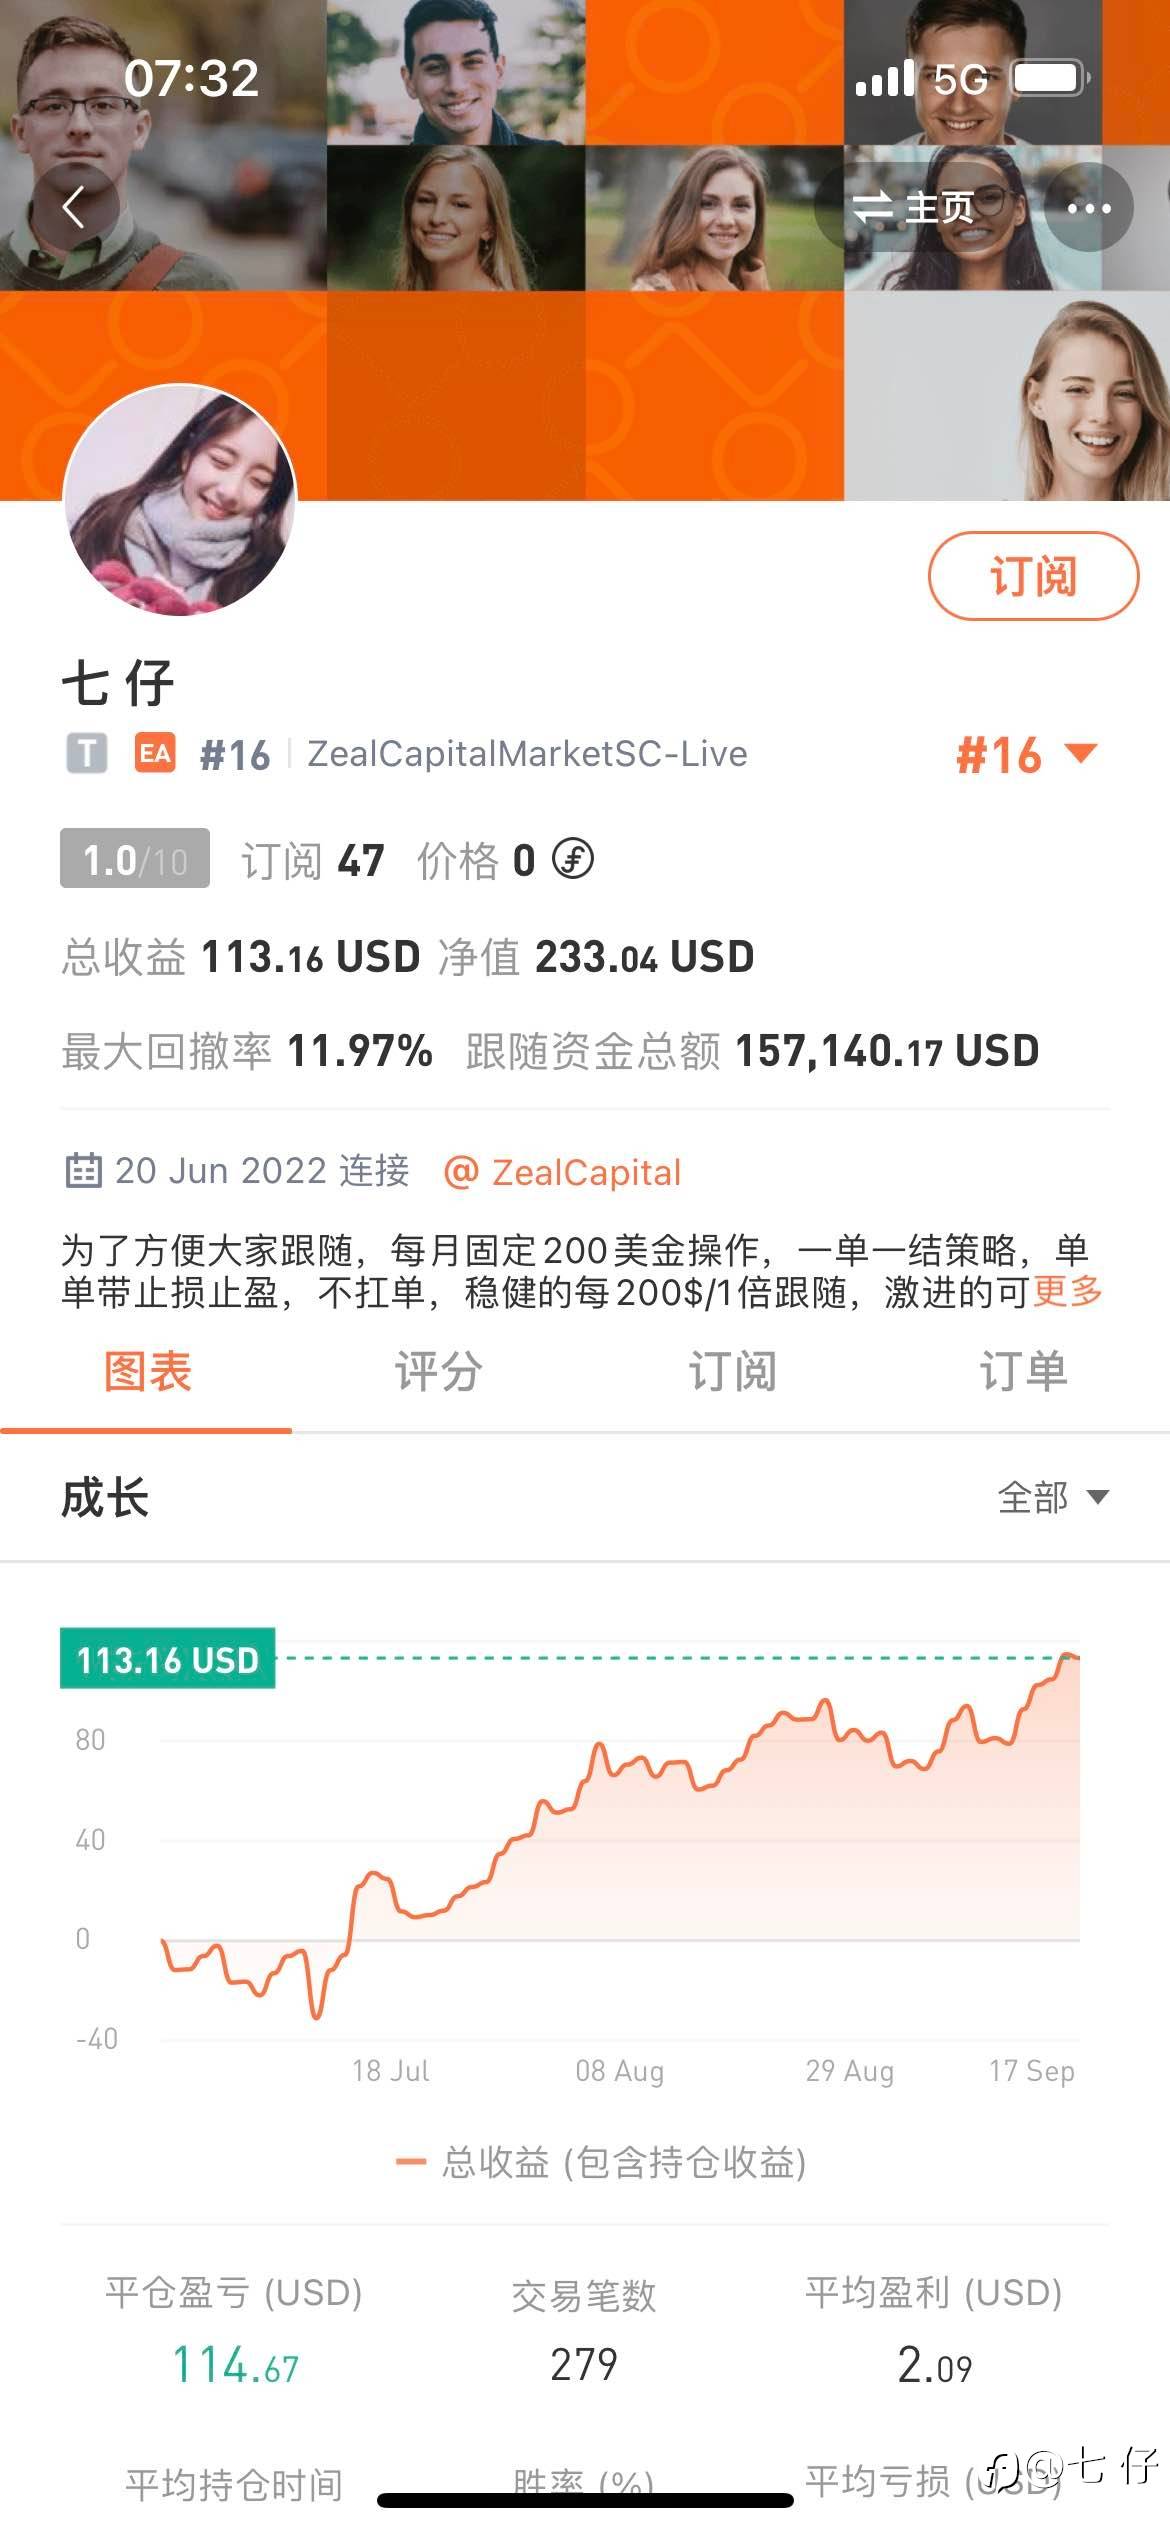Select the 图表 tab
The height and width of the screenshot is (2532, 1170).
click(147, 1371)
